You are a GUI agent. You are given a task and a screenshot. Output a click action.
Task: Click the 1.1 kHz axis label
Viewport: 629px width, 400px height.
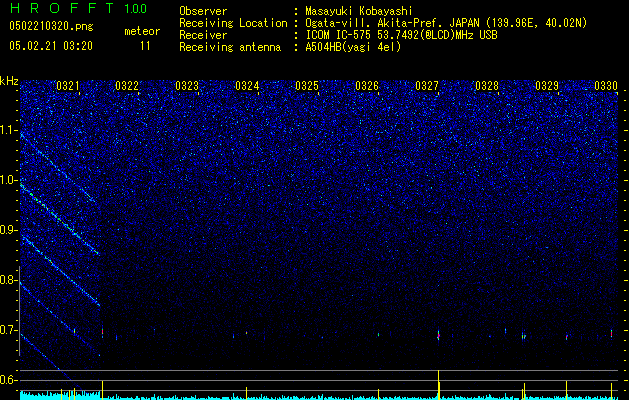click(9, 130)
